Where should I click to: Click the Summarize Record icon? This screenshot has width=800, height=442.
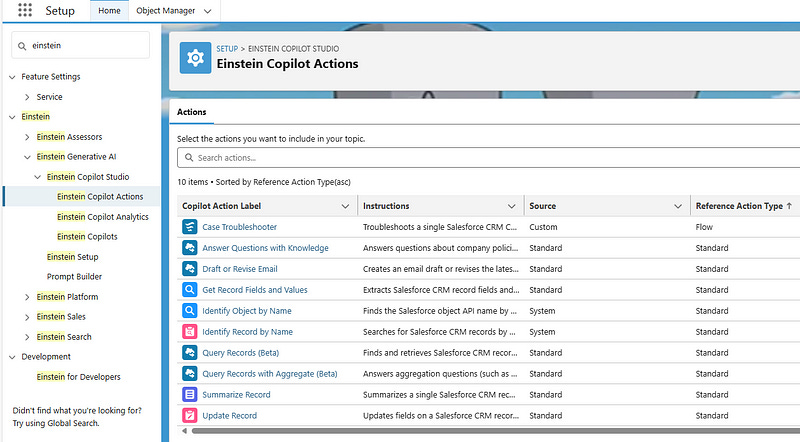(190, 394)
